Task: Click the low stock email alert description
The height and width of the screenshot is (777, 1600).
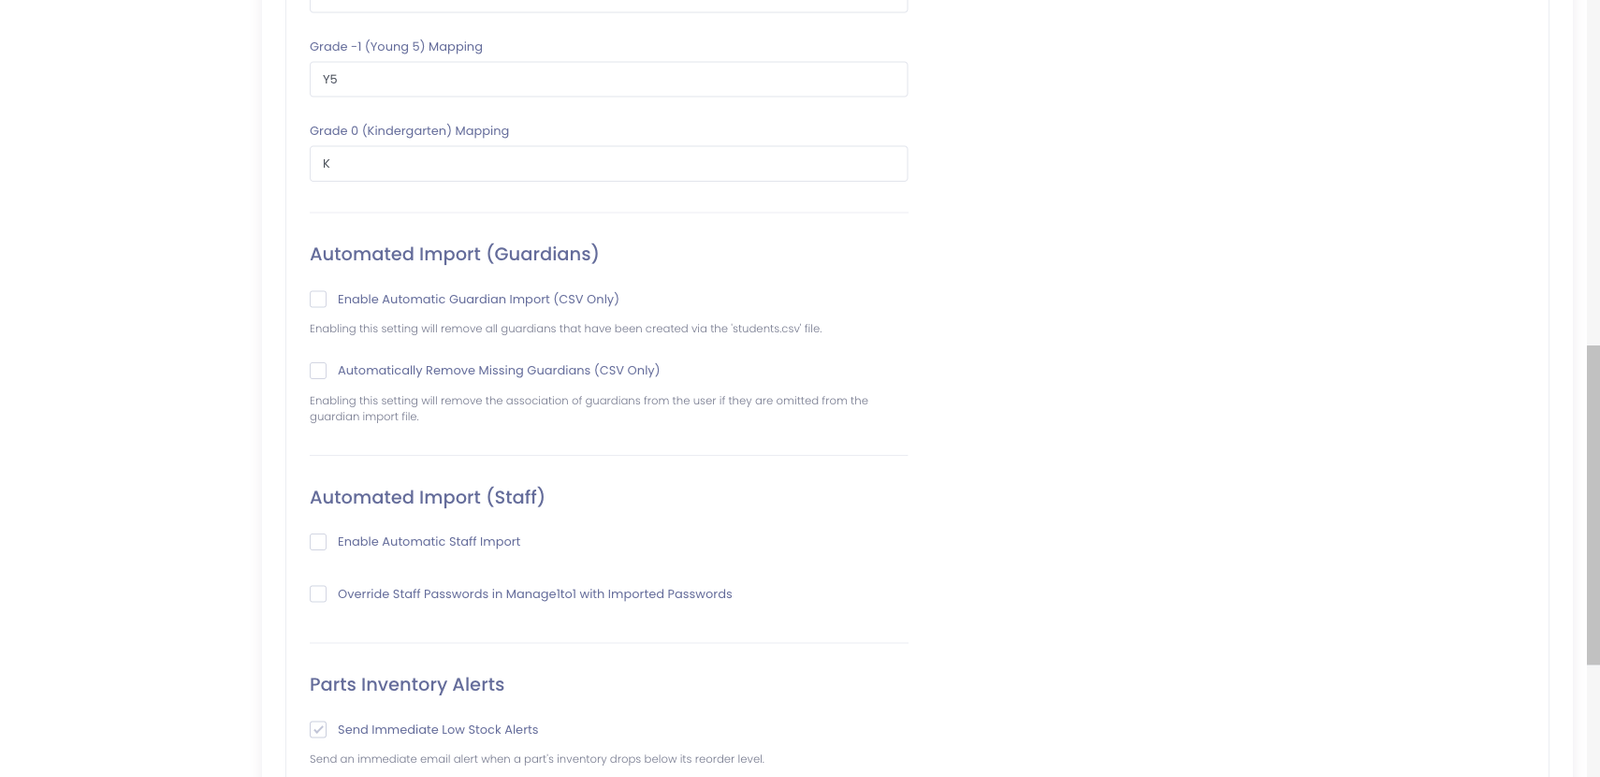Action: [537, 759]
